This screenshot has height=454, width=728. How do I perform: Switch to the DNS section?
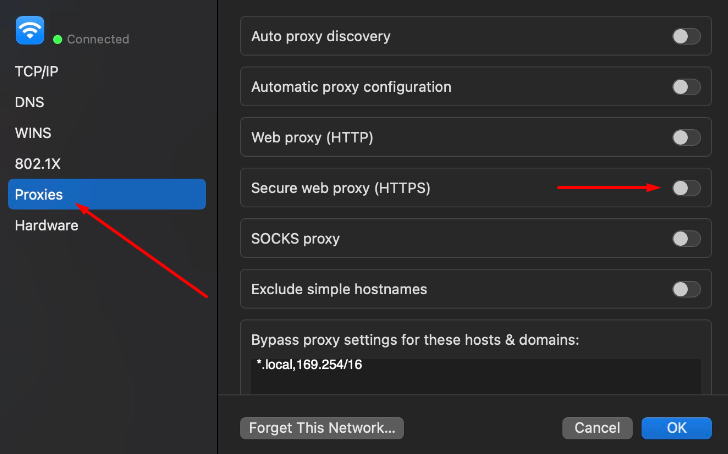29,102
